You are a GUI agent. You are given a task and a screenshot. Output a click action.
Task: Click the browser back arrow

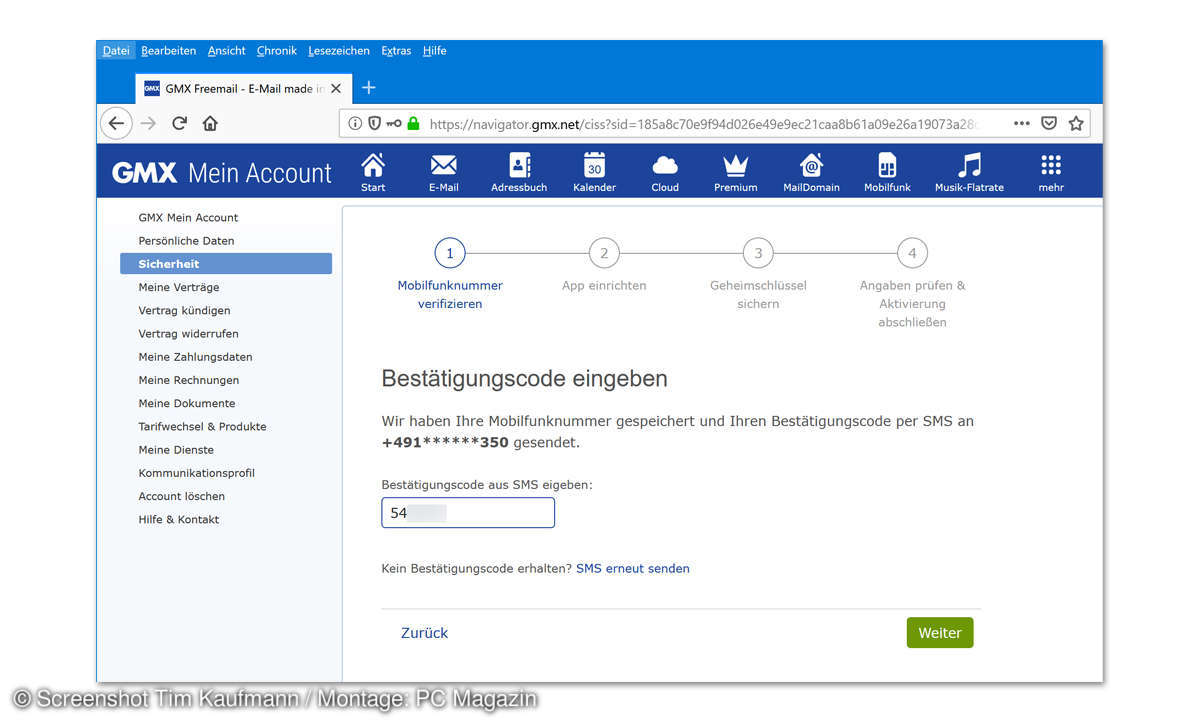click(117, 123)
